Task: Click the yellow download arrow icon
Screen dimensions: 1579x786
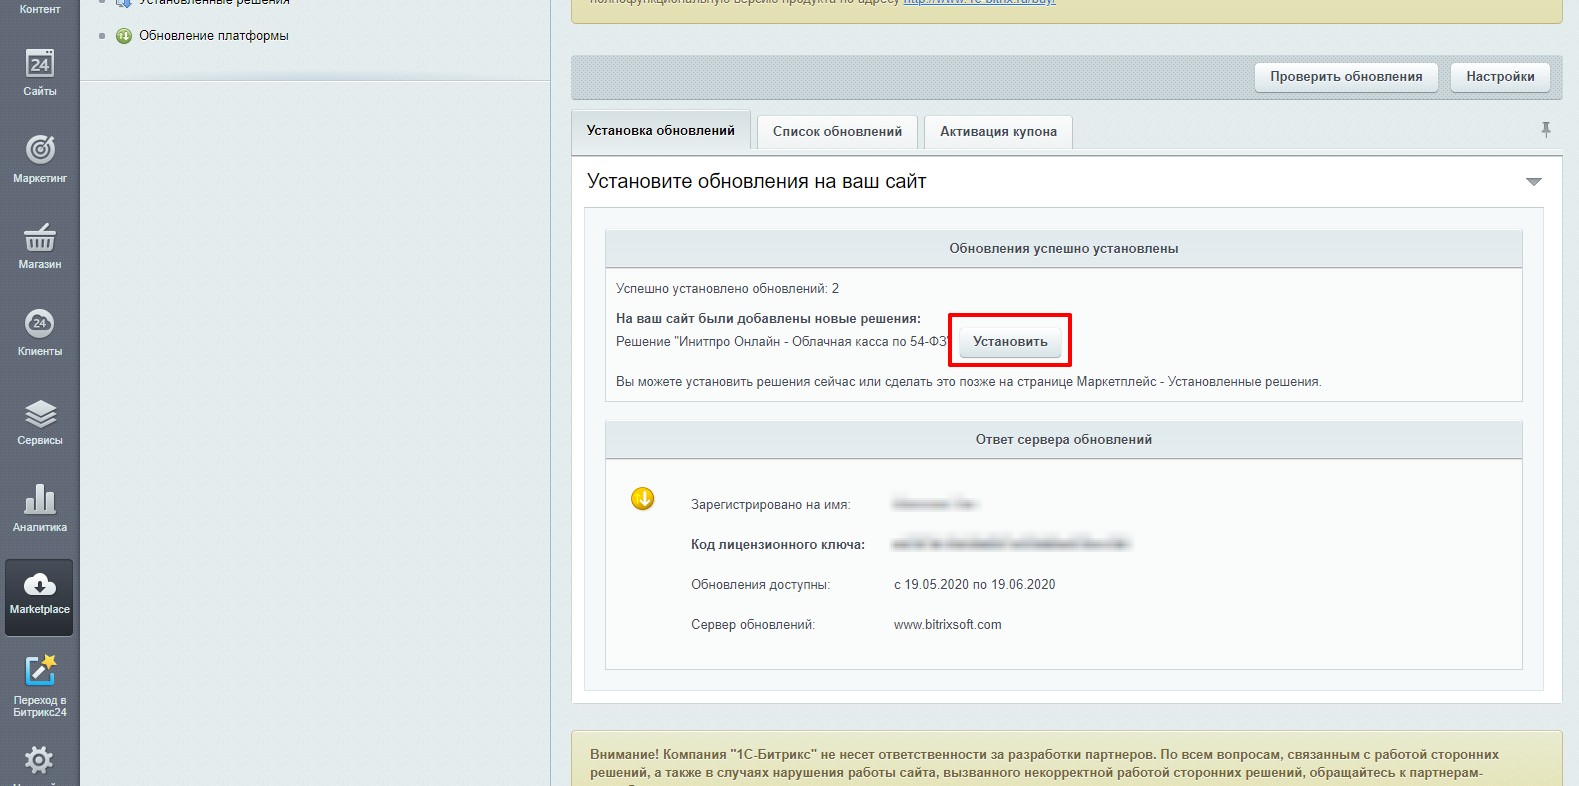Action: [x=643, y=498]
